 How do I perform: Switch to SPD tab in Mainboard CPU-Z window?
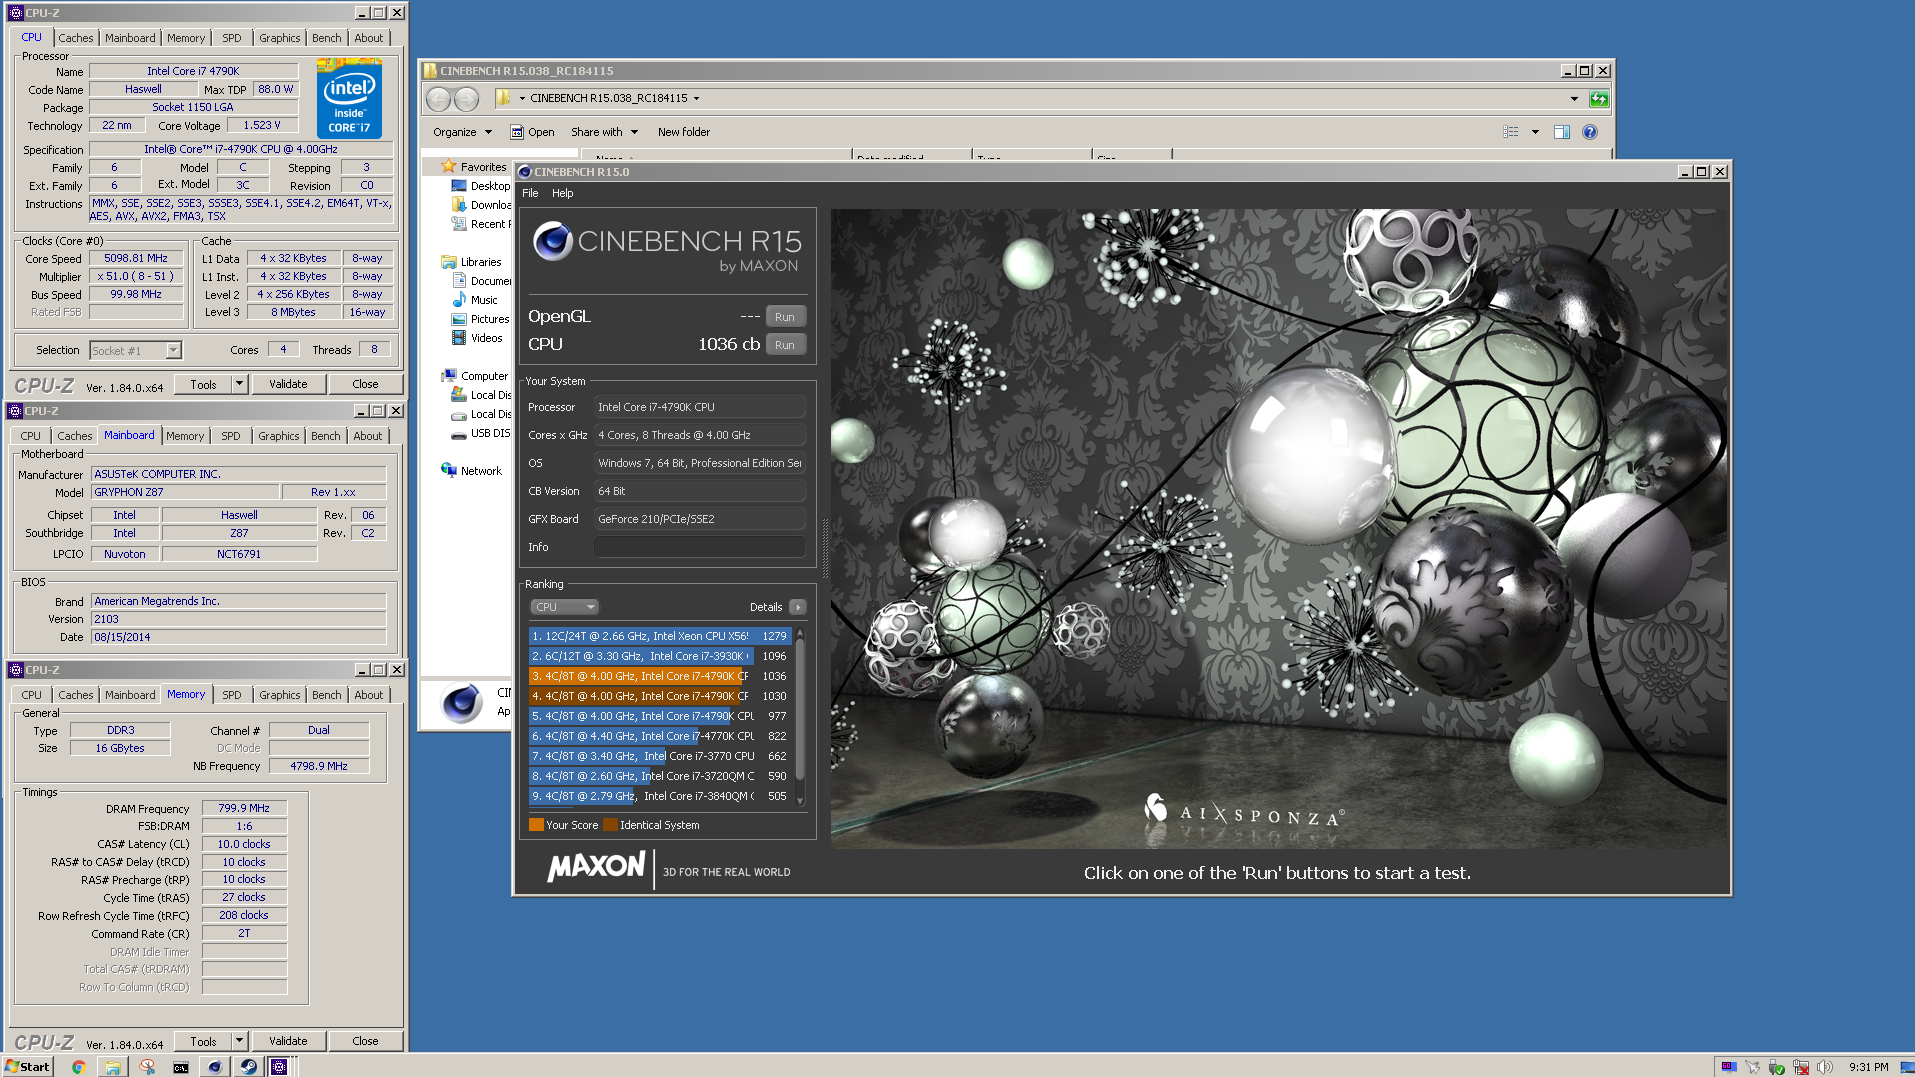pos(231,436)
